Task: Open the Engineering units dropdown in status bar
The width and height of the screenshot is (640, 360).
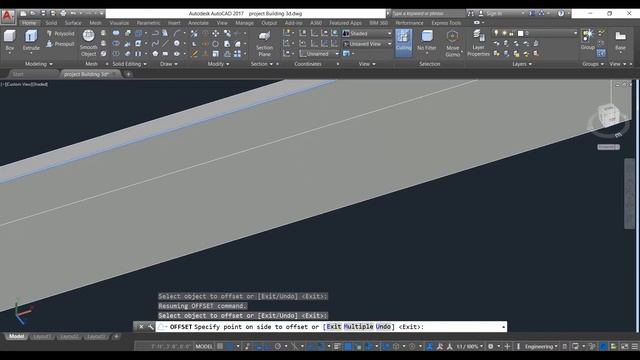Action: 541,347
